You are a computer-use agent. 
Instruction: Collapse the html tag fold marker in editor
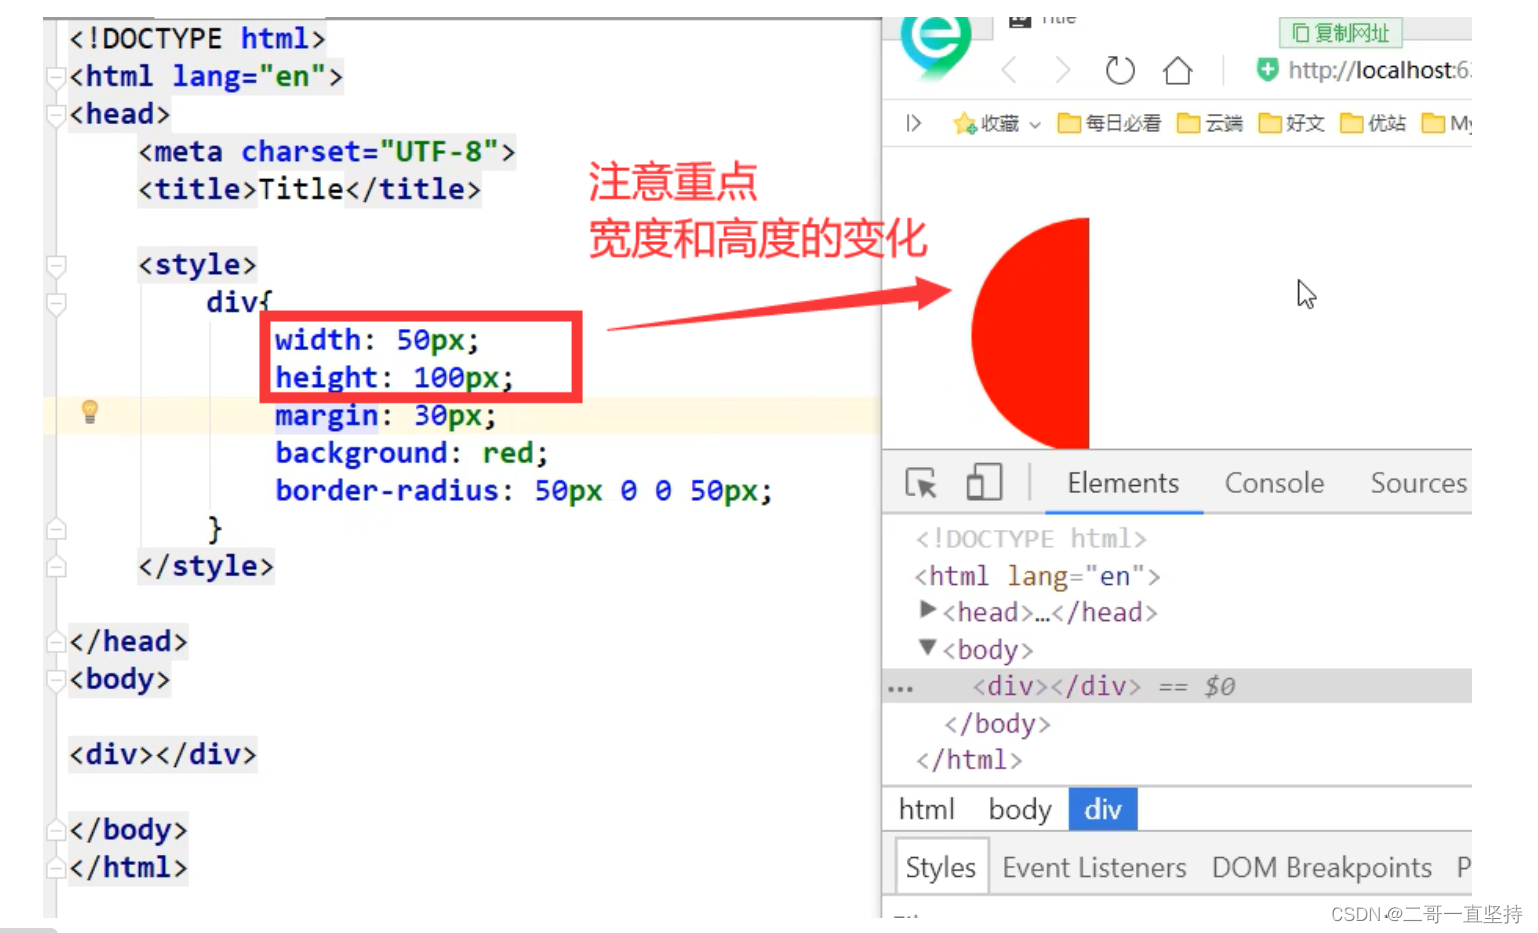[56, 76]
